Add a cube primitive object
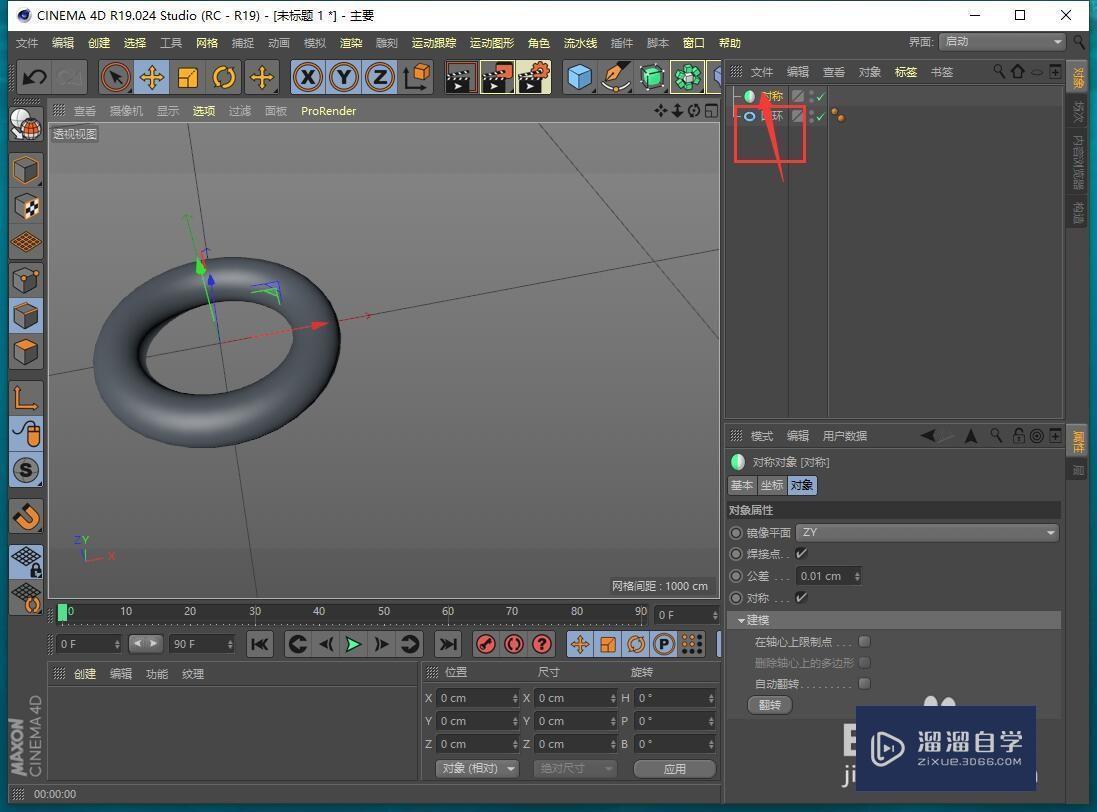Image resolution: width=1097 pixels, height=812 pixels. [x=580, y=77]
